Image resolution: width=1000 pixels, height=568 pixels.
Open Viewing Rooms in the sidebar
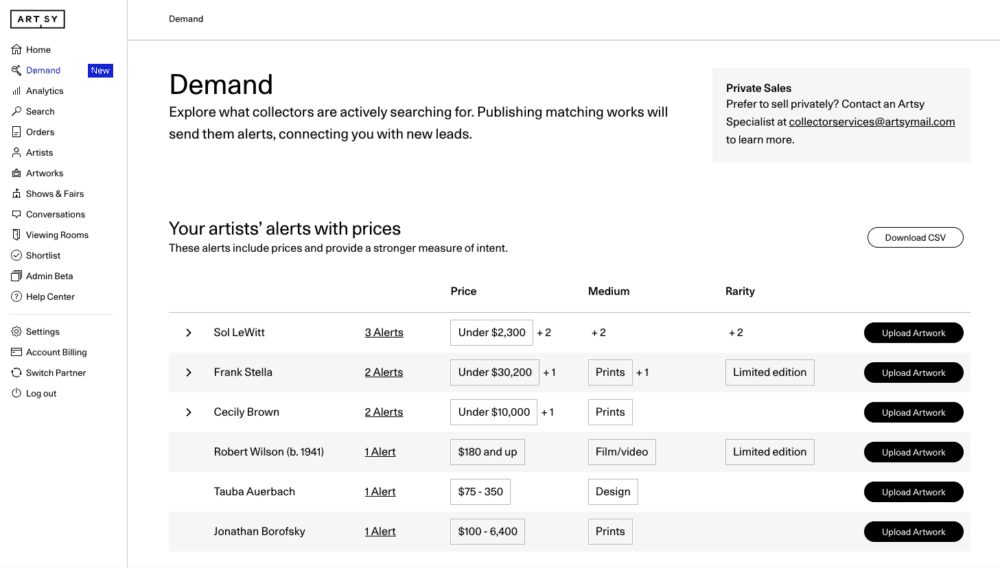click(57, 235)
